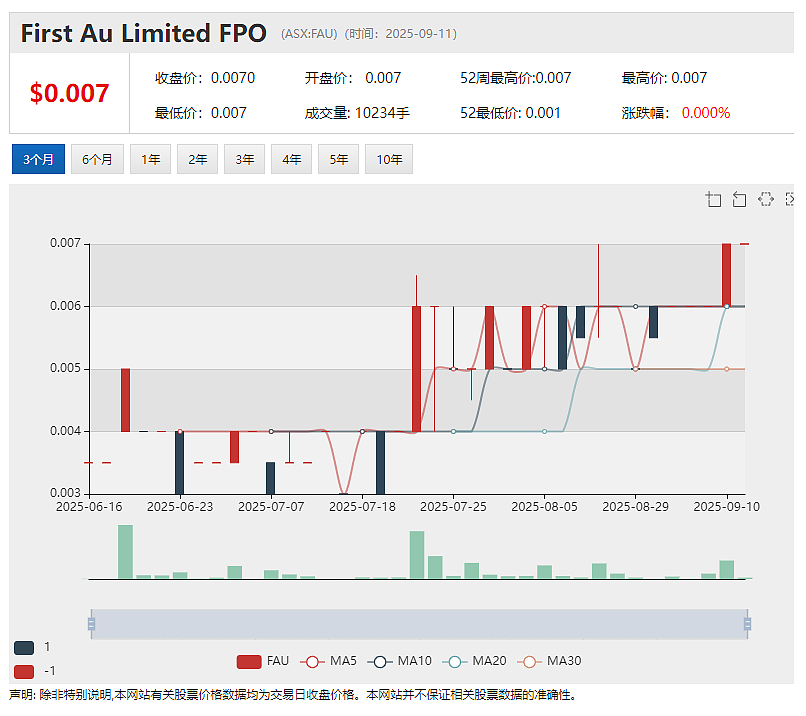806x716 pixels.
Task: Activate the area zoom tool icon
Action: [x=713, y=199]
